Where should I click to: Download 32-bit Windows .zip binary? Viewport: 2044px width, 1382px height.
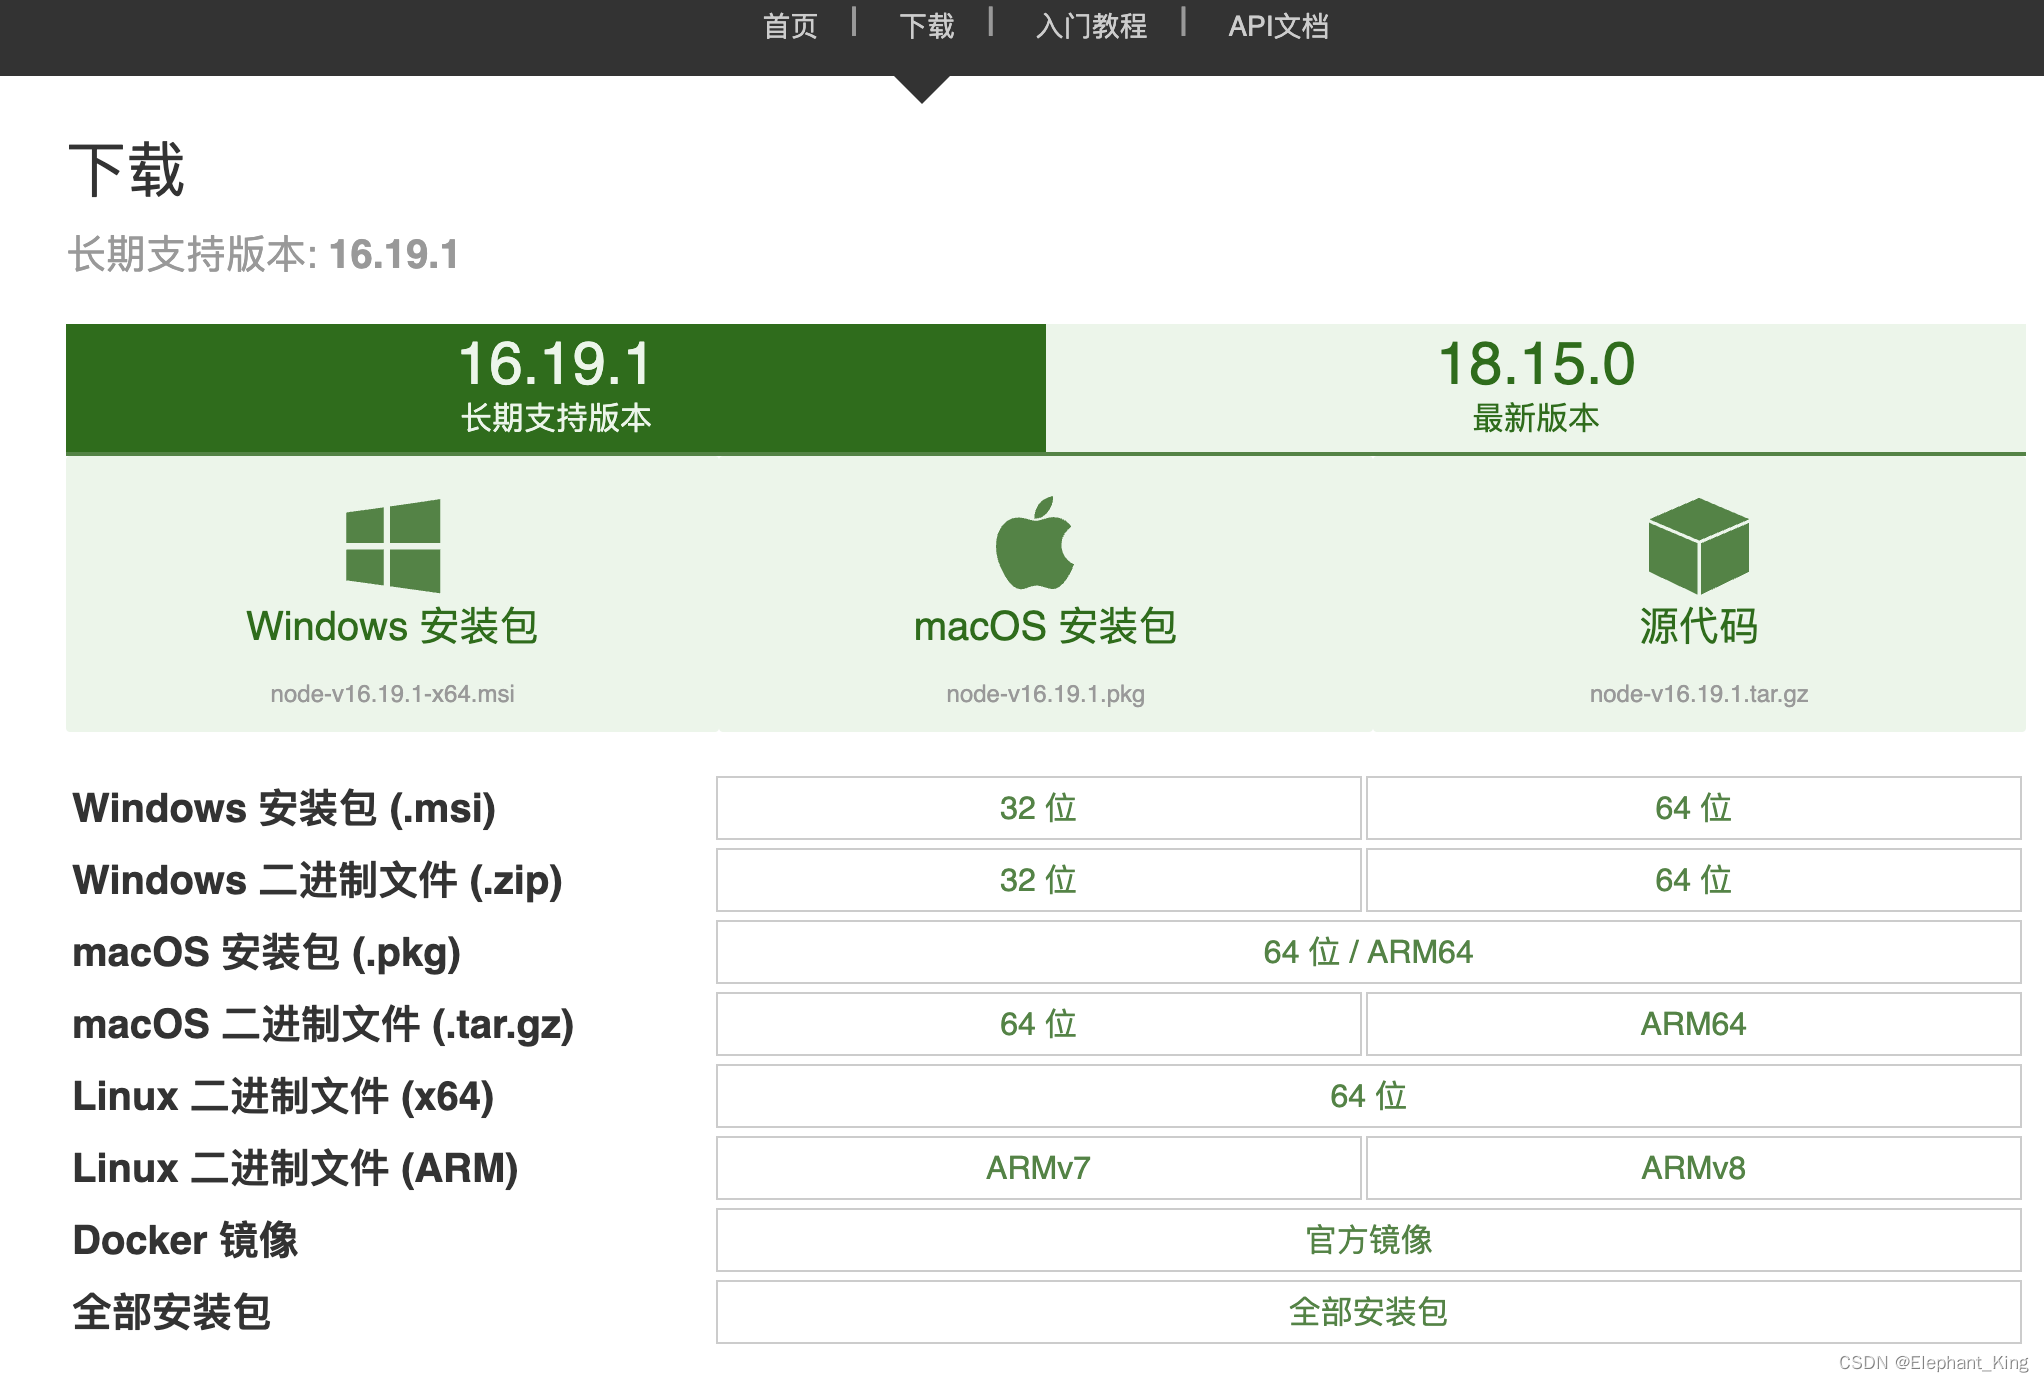1038,880
